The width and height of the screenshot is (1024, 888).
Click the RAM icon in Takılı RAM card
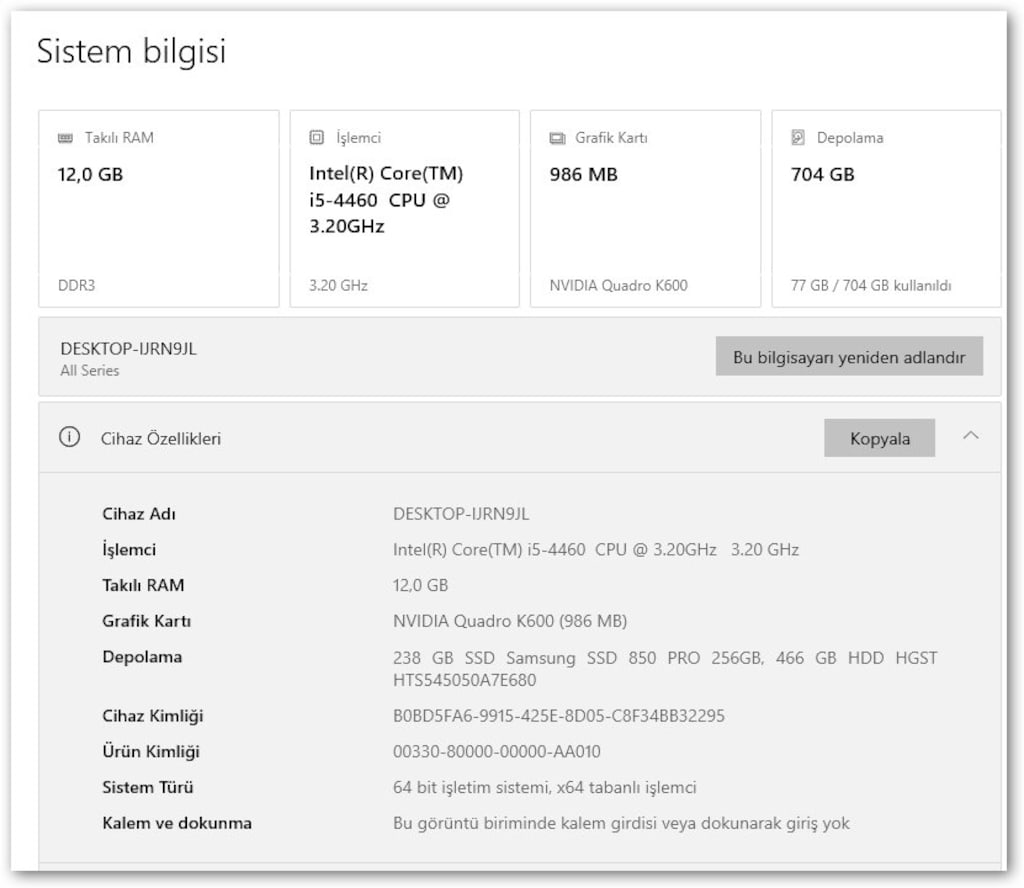click(65, 138)
